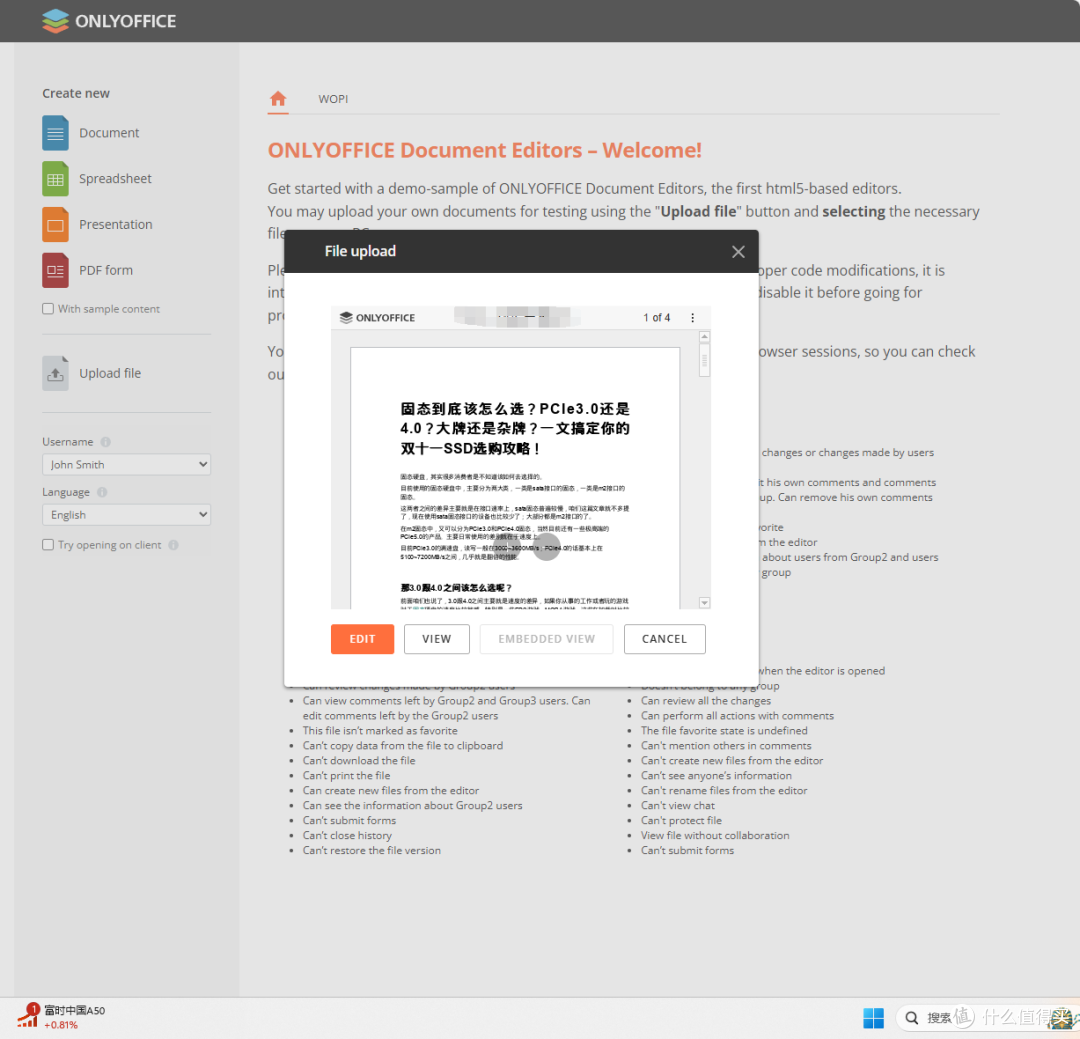Image resolution: width=1080 pixels, height=1039 pixels.
Task: Open the Language dropdown
Action: click(x=126, y=515)
